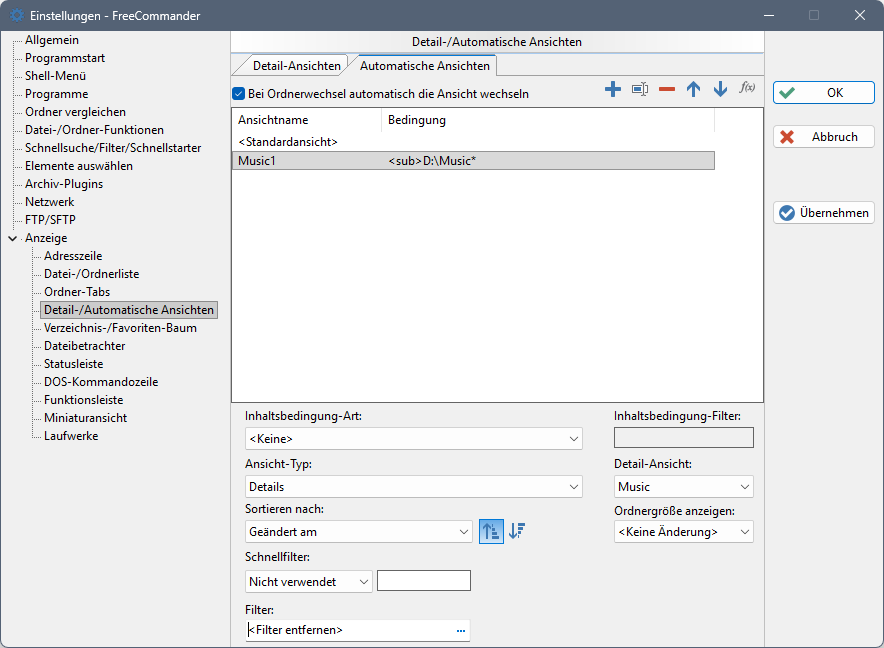884x648 pixels.
Task: Toggle automatic view change on folder change
Action: [238, 94]
